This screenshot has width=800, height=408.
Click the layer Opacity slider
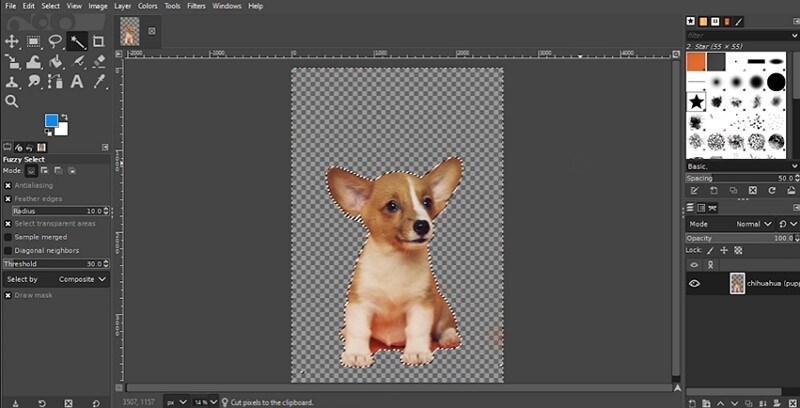(742, 238)
